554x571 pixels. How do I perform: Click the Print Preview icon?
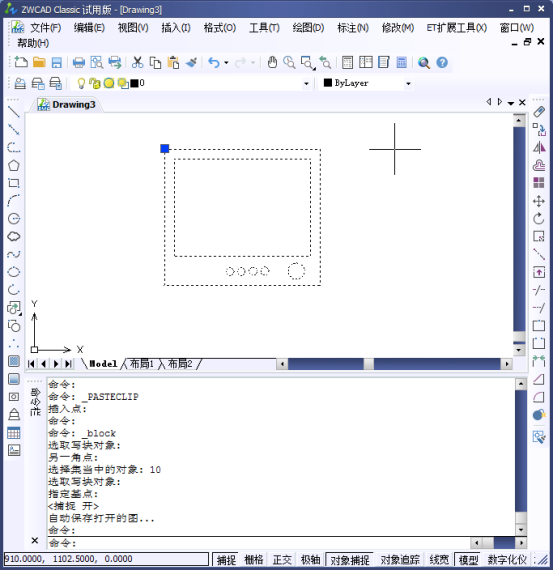(97, 62)
